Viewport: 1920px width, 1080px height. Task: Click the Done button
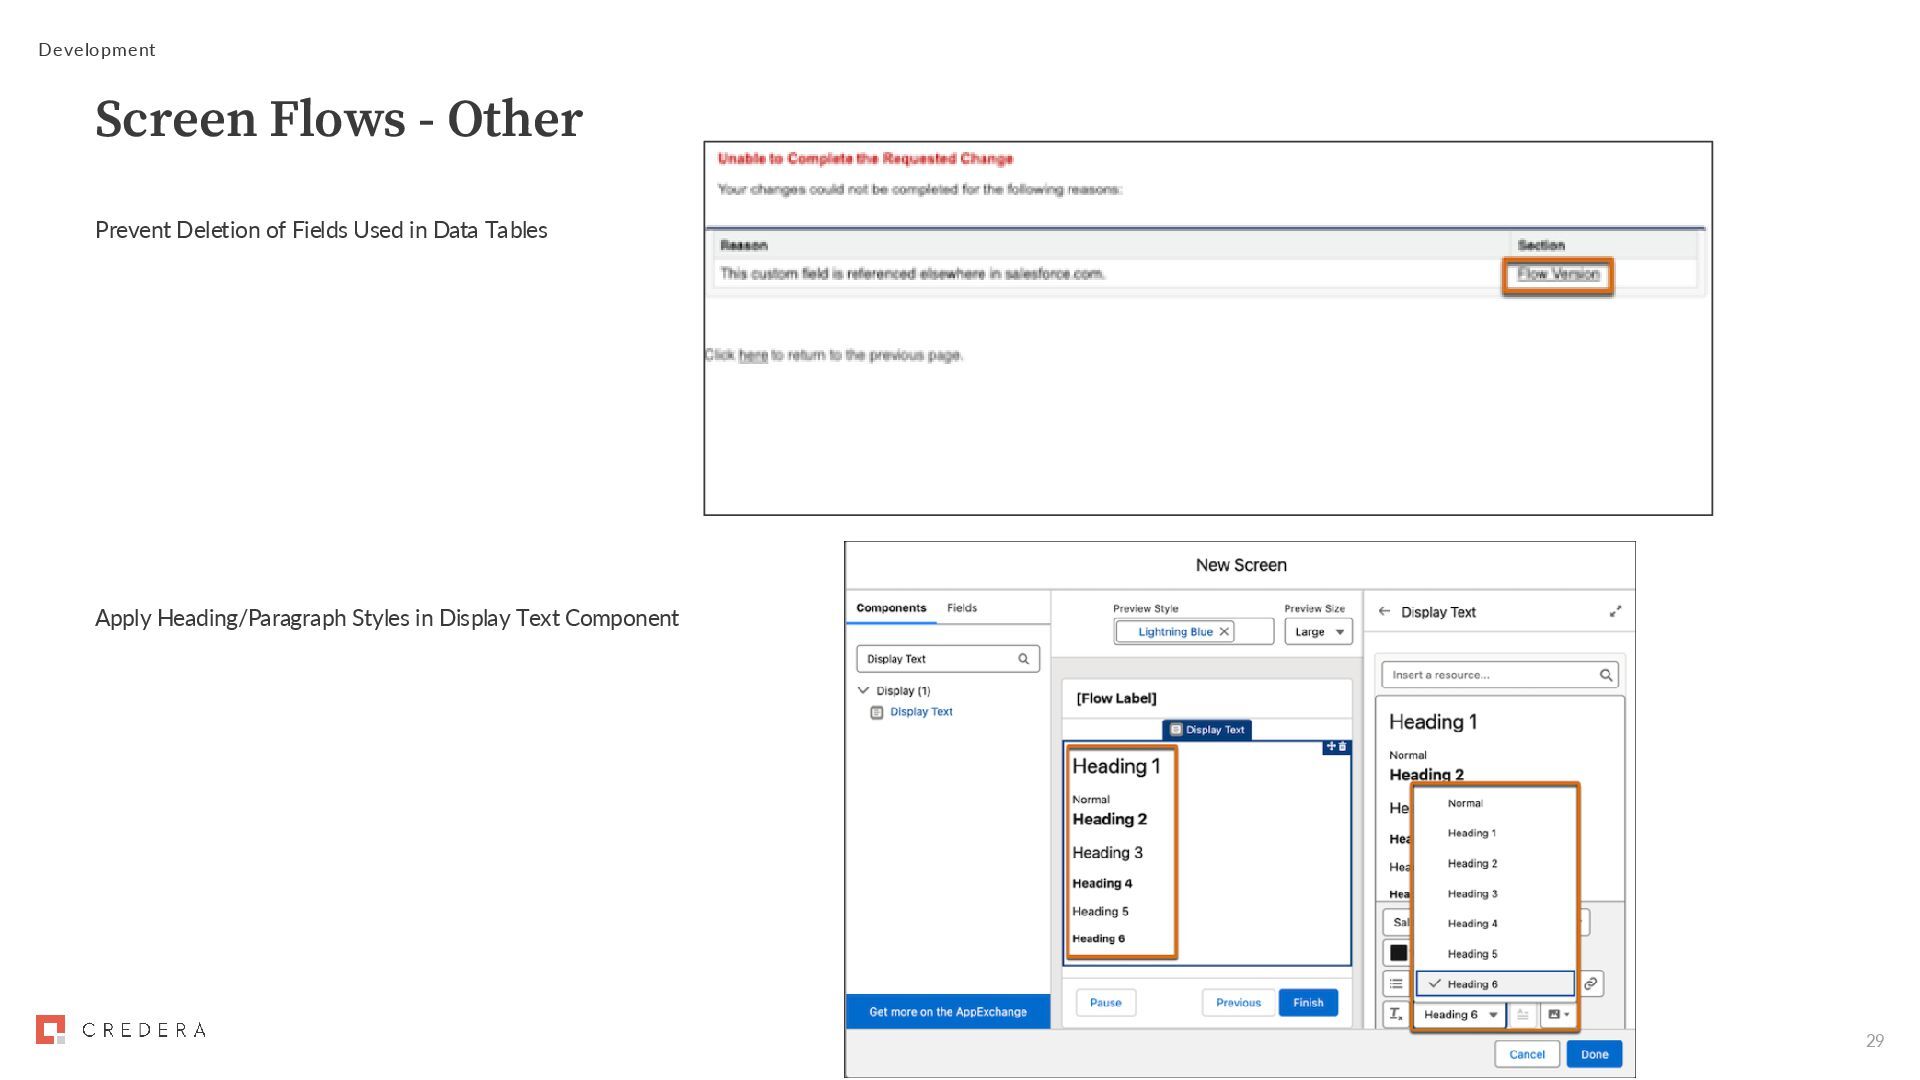pos(1594,1054)
